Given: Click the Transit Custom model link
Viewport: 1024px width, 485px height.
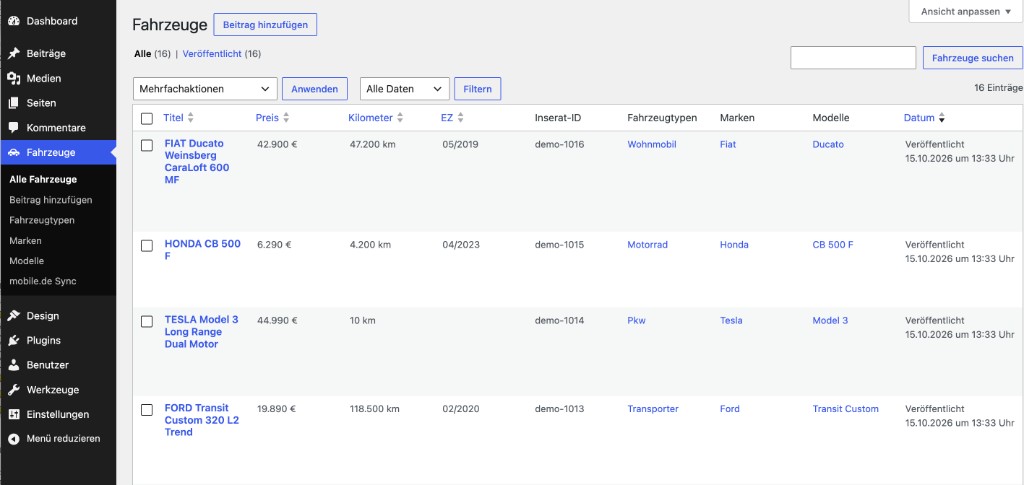Looking at the screenshot, I should pos(845,409).
